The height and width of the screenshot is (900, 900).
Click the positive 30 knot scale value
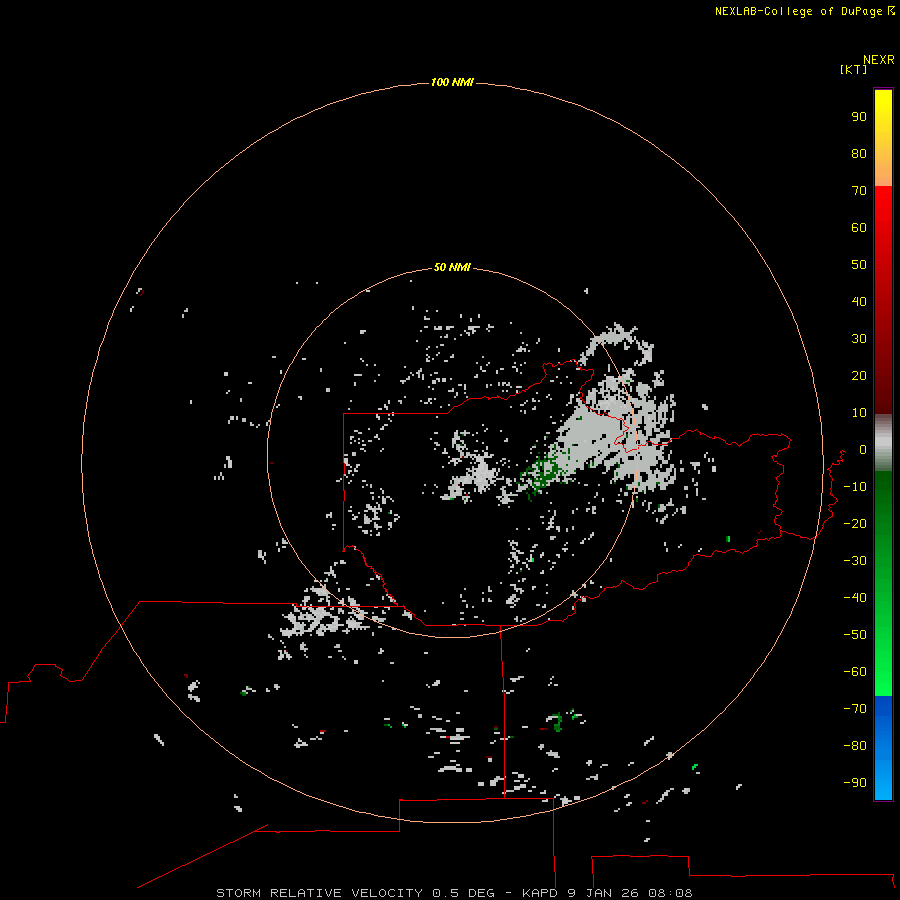(x=859, y=339)
